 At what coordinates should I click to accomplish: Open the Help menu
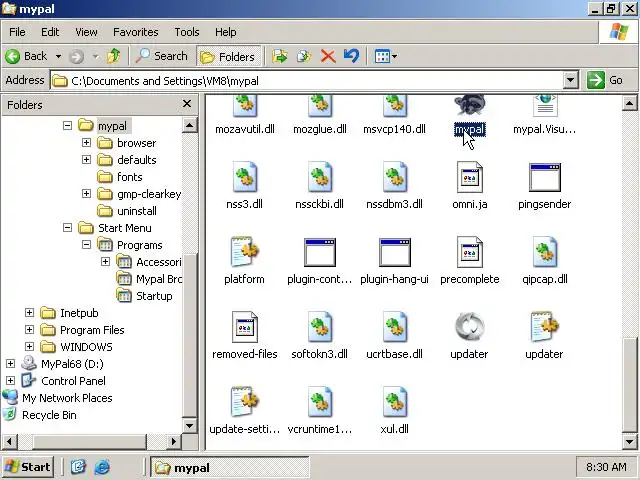click(225, 32)
